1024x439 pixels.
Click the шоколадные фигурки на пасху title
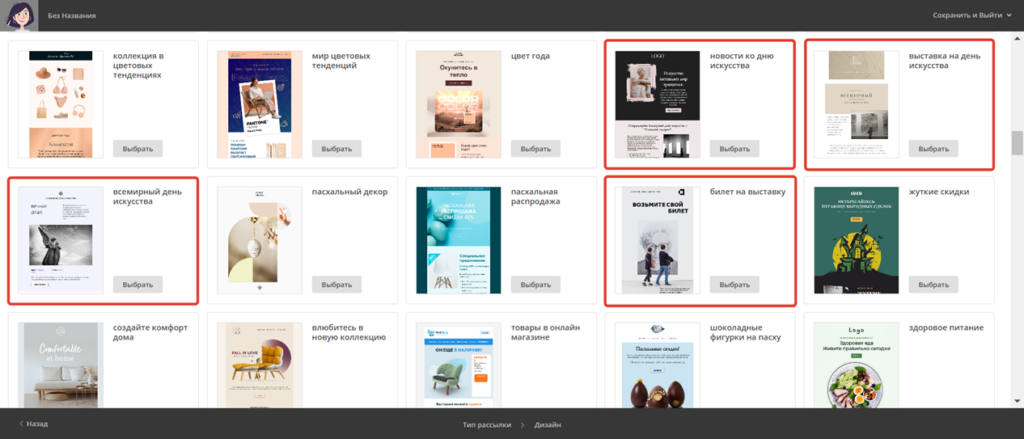(745, 333)
